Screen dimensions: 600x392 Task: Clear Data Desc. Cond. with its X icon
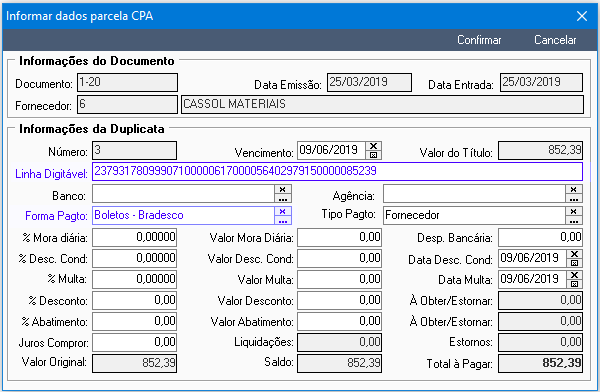574,254
